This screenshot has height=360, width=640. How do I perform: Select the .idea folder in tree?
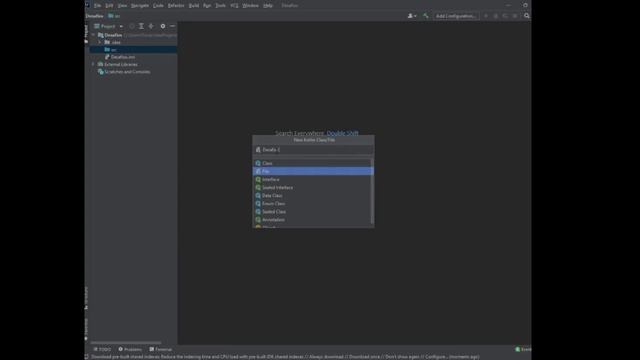point(113,42)
